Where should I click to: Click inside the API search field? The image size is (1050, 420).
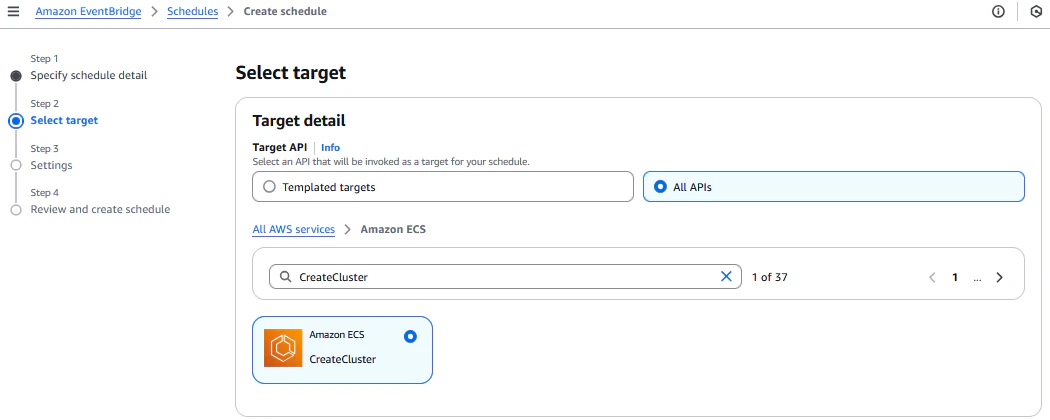point(505,277)
